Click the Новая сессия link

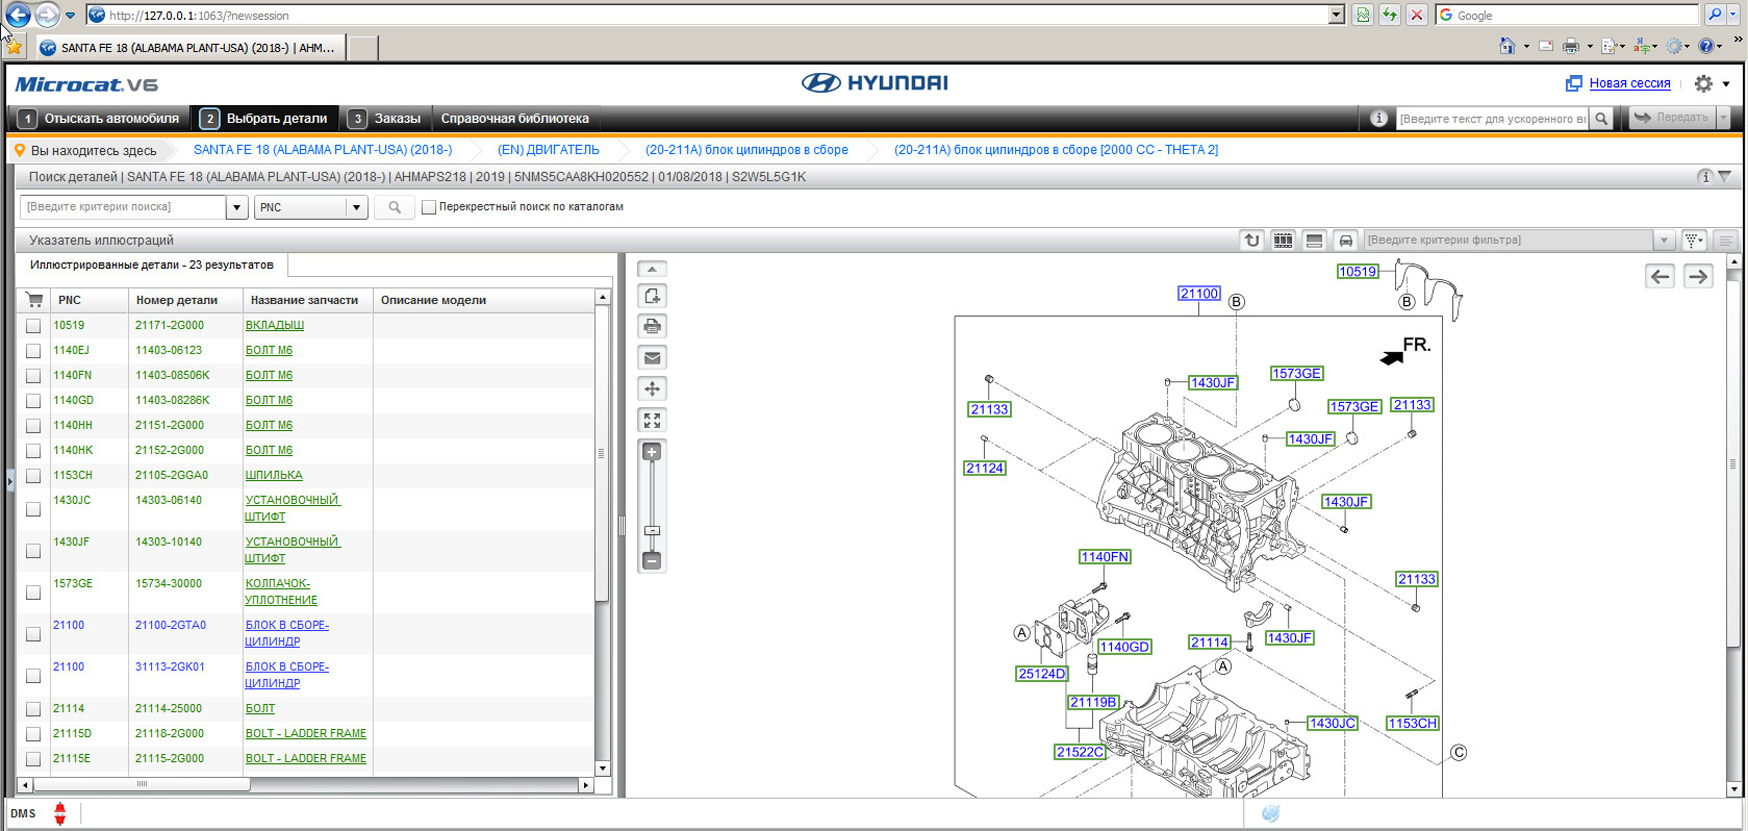coord(1629,83)
